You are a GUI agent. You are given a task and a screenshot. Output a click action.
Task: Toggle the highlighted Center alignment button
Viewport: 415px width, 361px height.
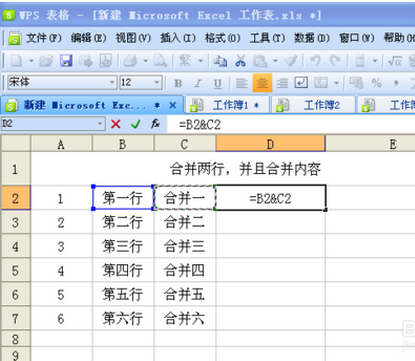click(262, 83)
